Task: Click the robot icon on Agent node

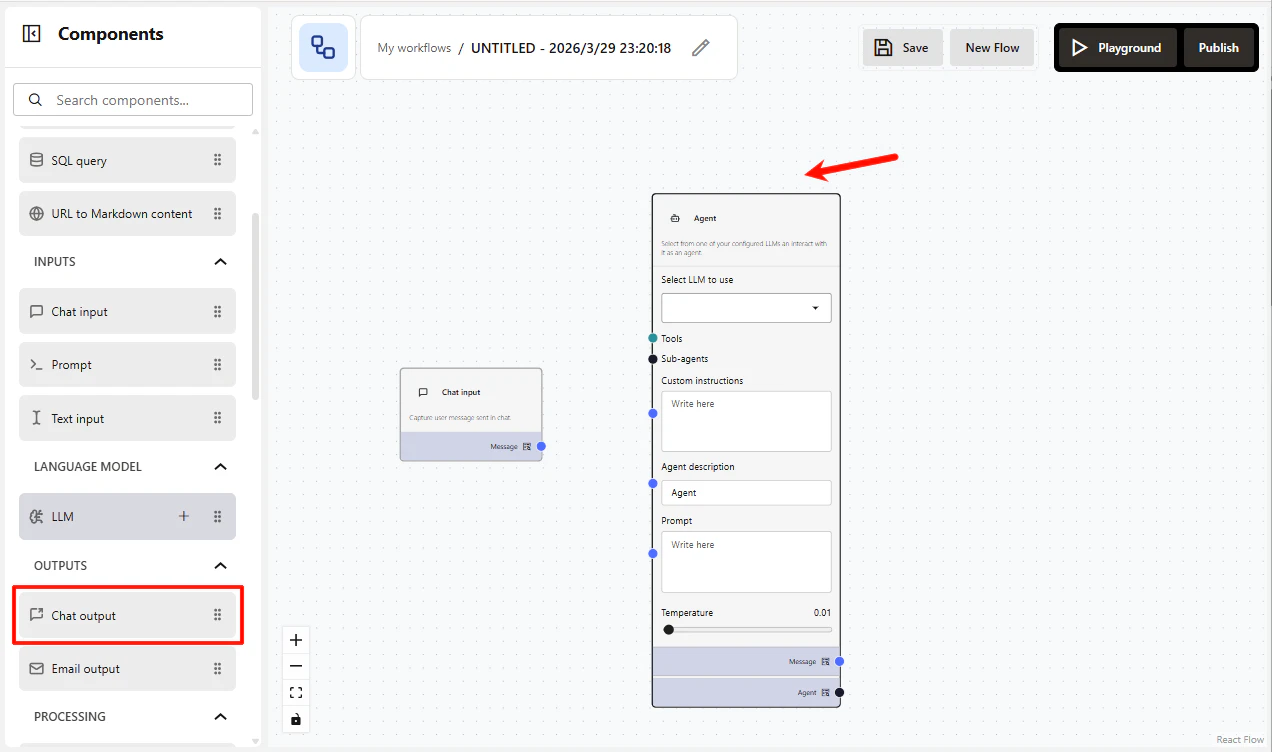Action: [675, 218]
